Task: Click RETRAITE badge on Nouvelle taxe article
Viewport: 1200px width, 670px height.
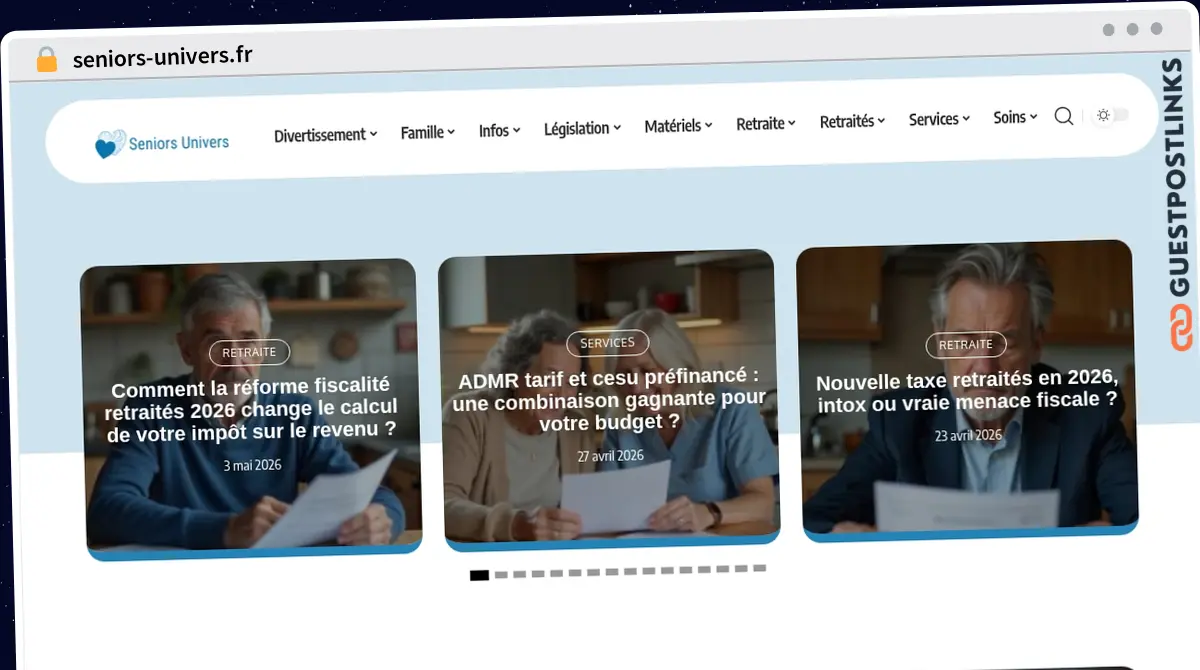Action: [x=966, y=345]
